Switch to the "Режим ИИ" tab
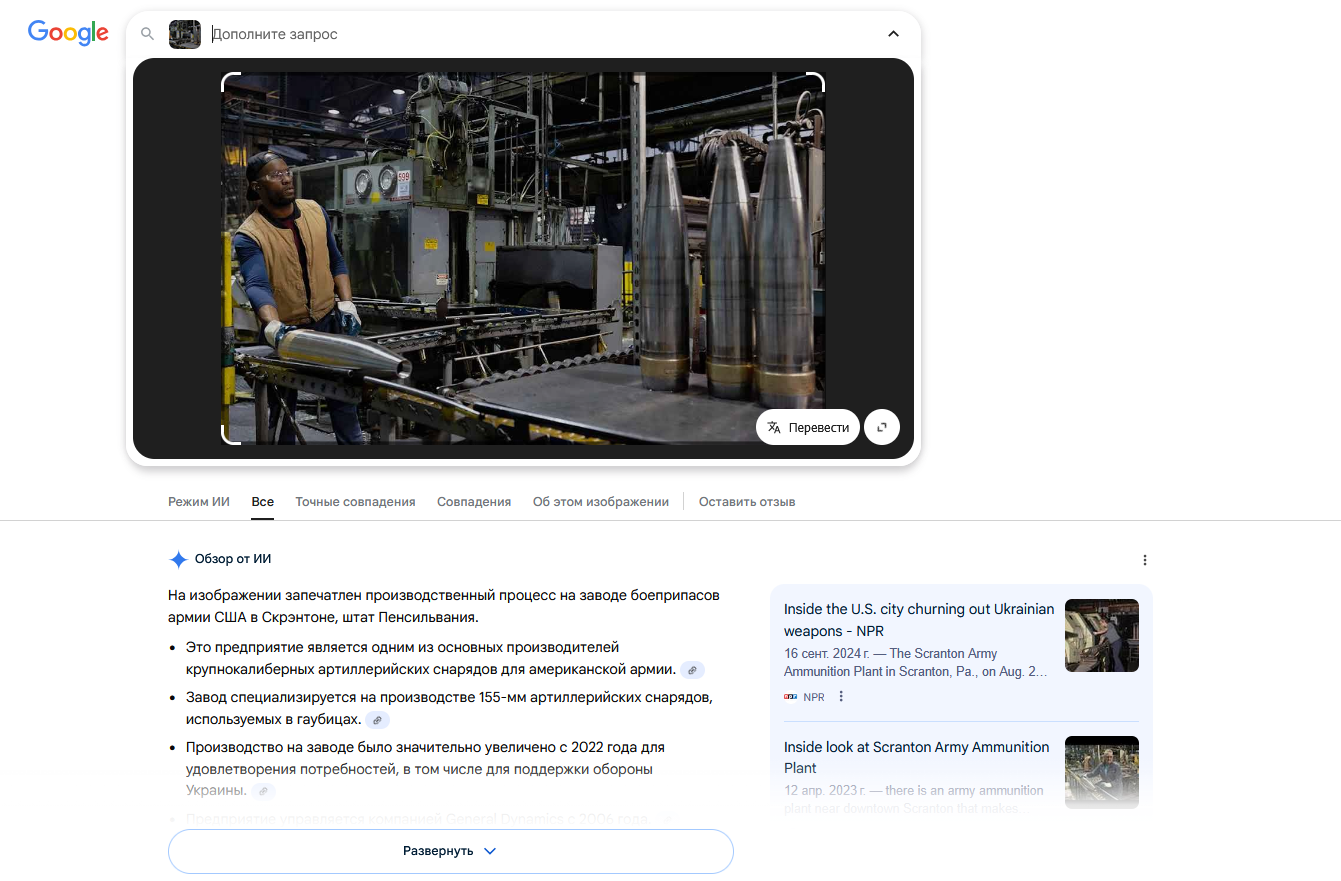The width and height of the screenshot is (1341, 881). (199, 502)
